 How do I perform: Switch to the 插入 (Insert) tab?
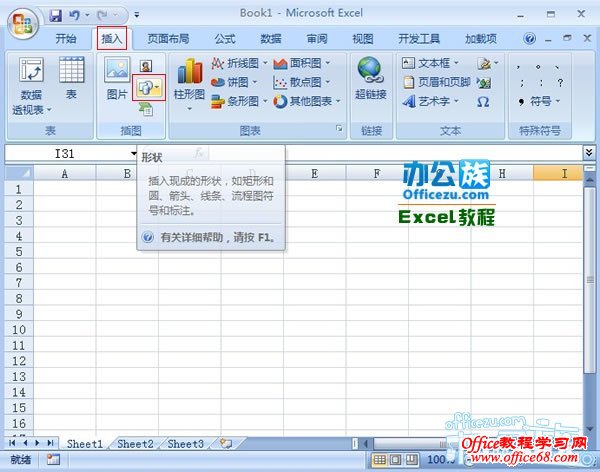click(111, 38)
